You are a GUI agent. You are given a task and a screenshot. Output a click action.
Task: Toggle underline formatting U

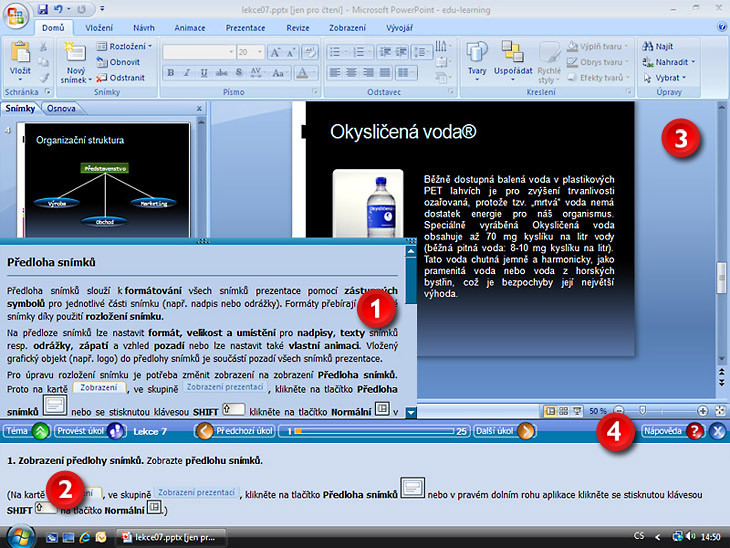tap(204, 73)
